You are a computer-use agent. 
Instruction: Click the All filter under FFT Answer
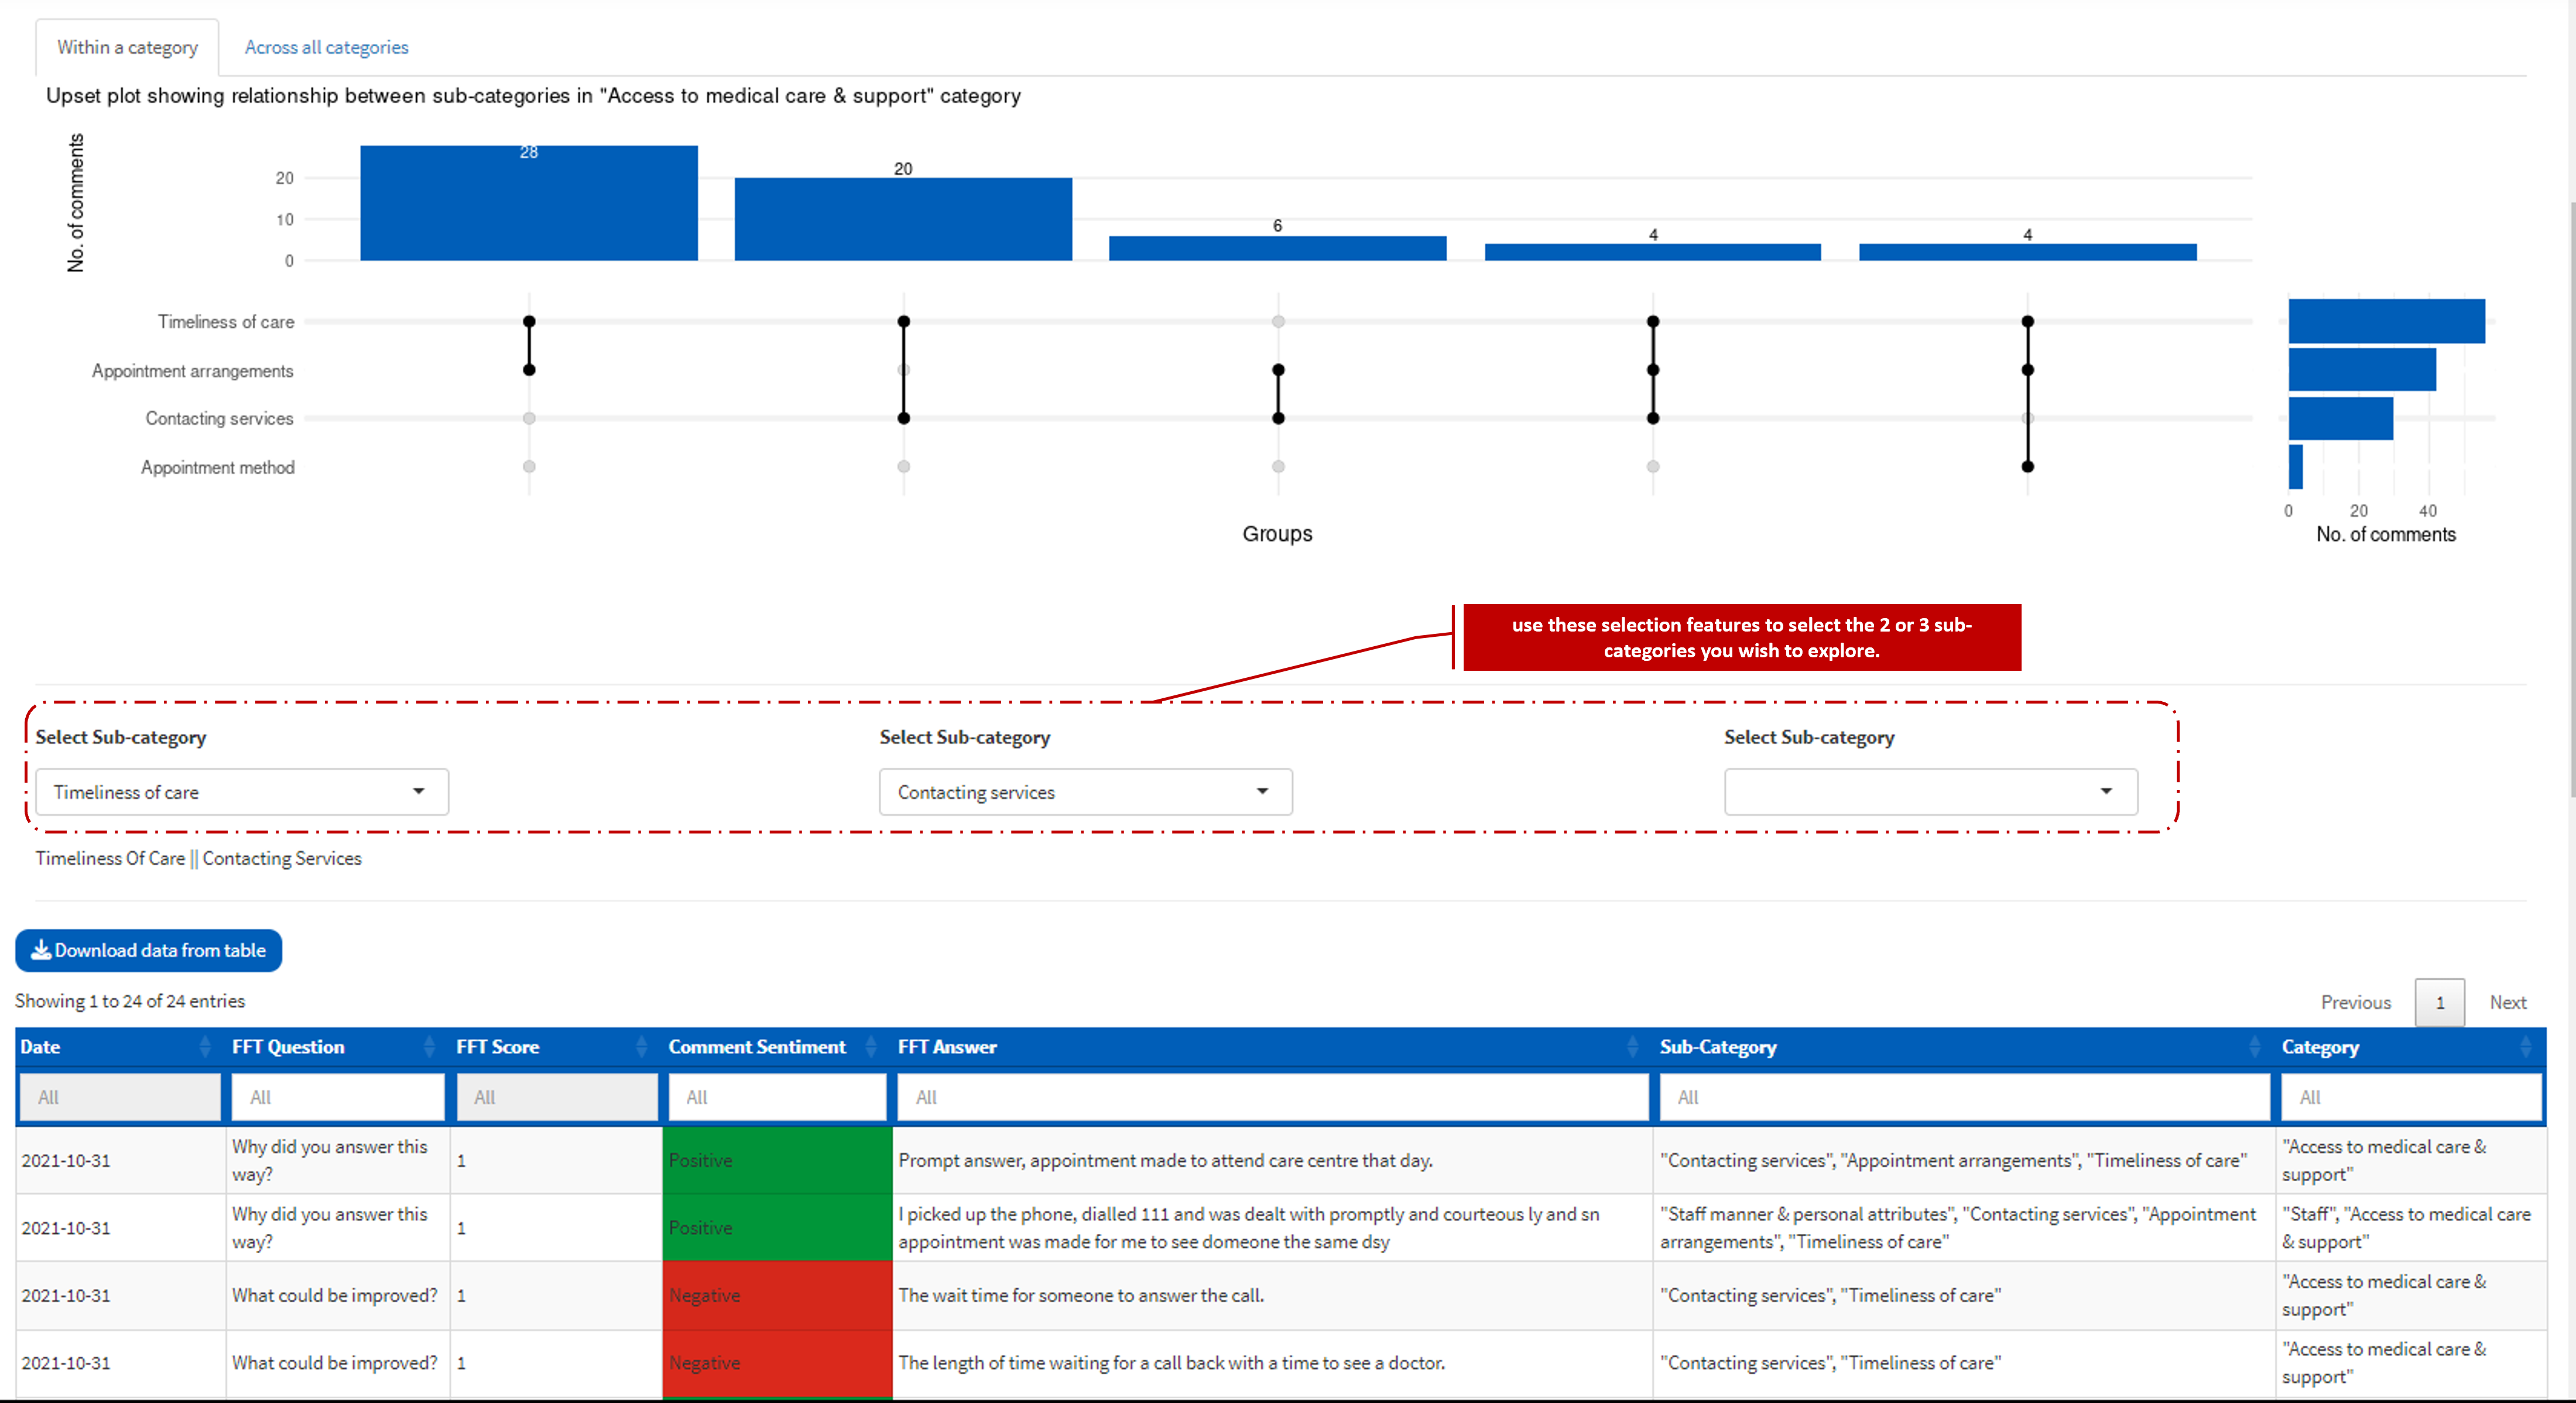[x=1271, y=1096]
